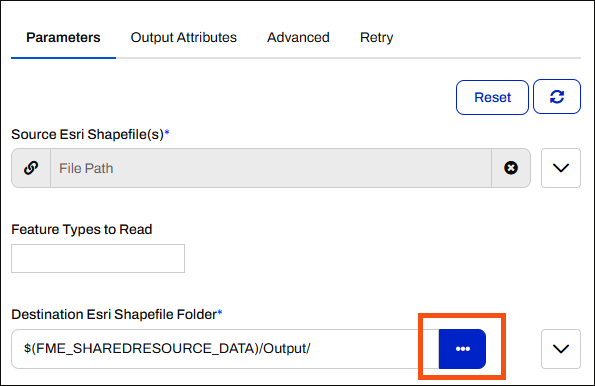This screenshot has width=595, height=386.
Task: Click the chain link icon in Source field
Action: pos(31,168)
